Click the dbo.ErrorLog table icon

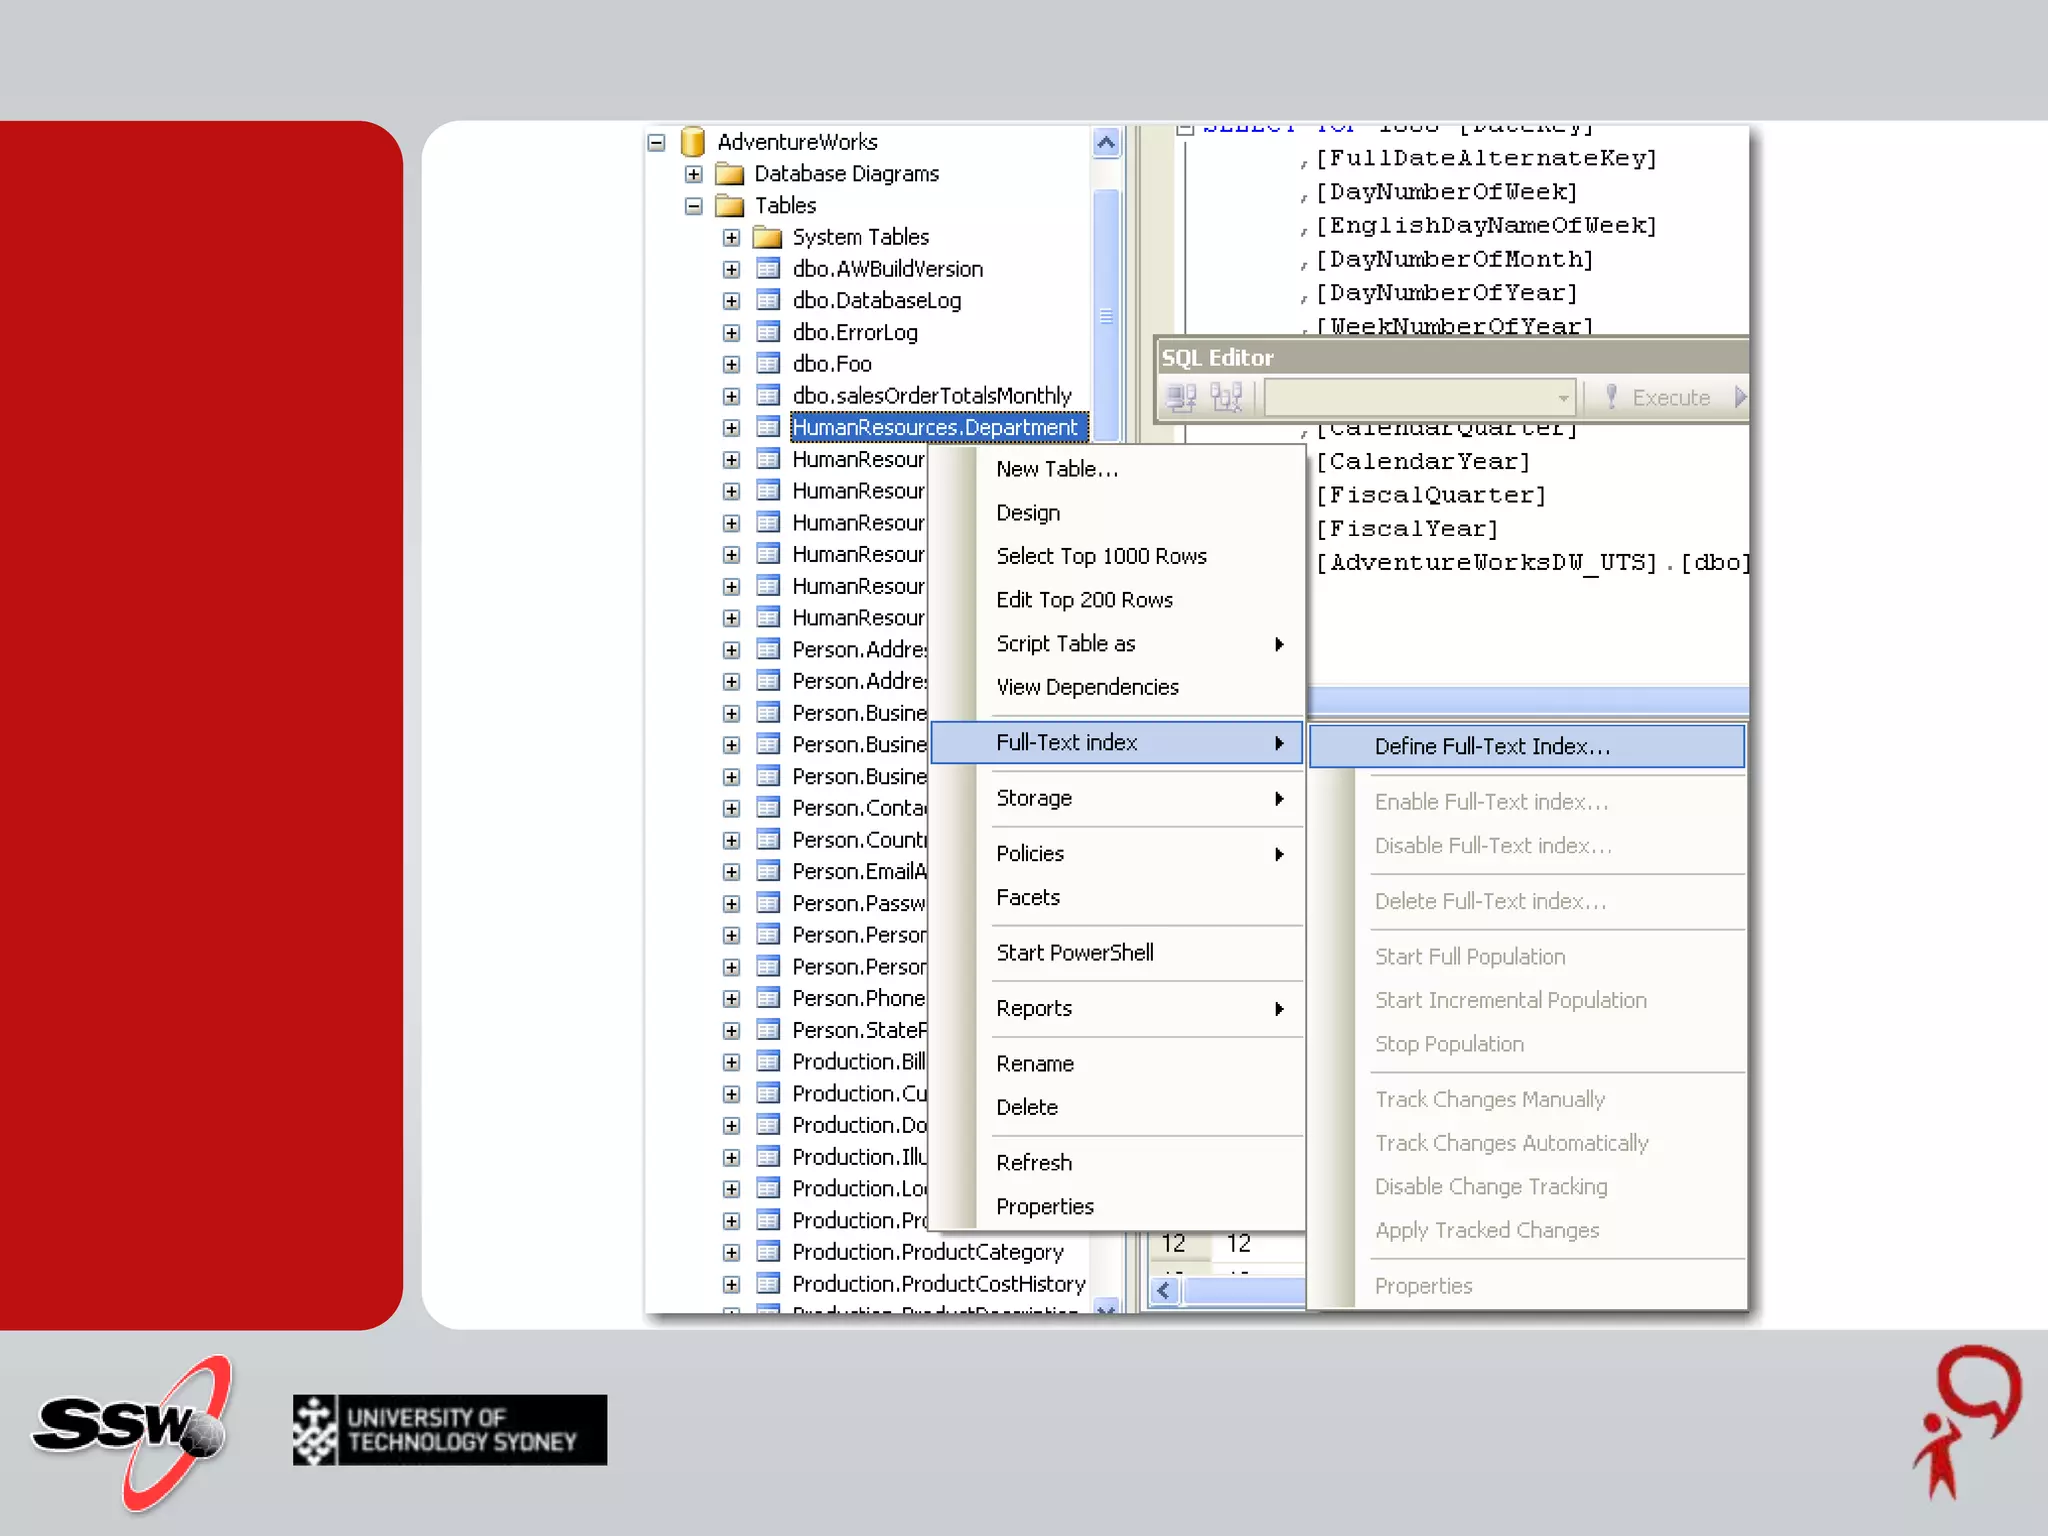(x=767, y=332)
